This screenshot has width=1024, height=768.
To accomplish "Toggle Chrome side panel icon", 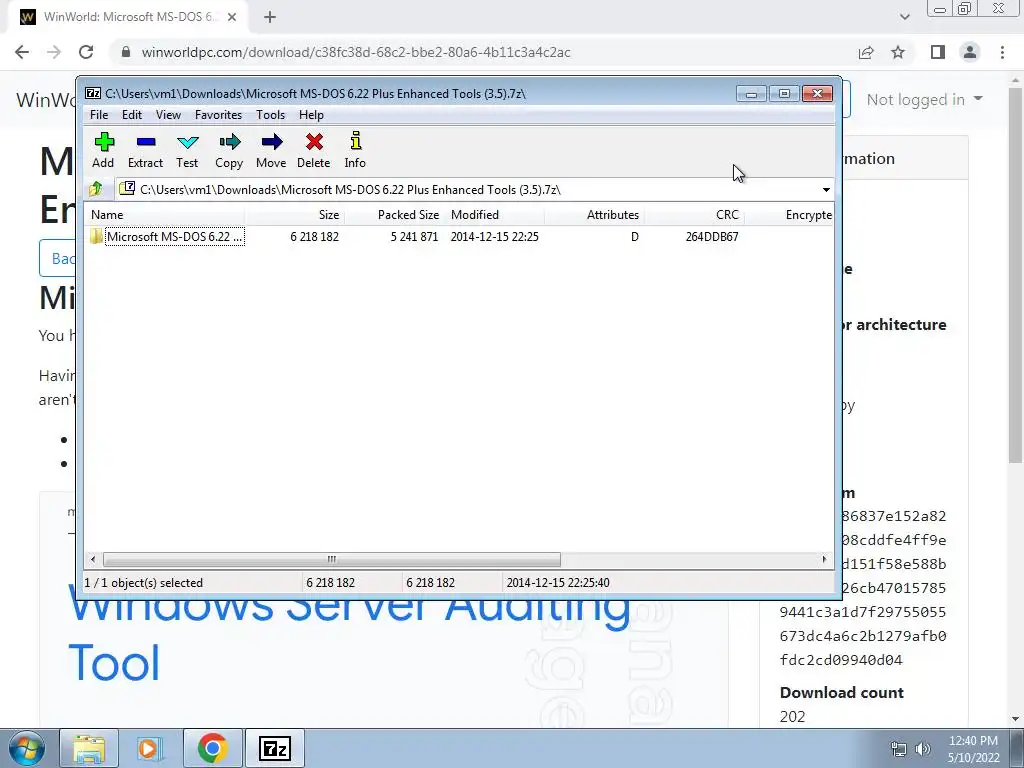I will 938,52.
